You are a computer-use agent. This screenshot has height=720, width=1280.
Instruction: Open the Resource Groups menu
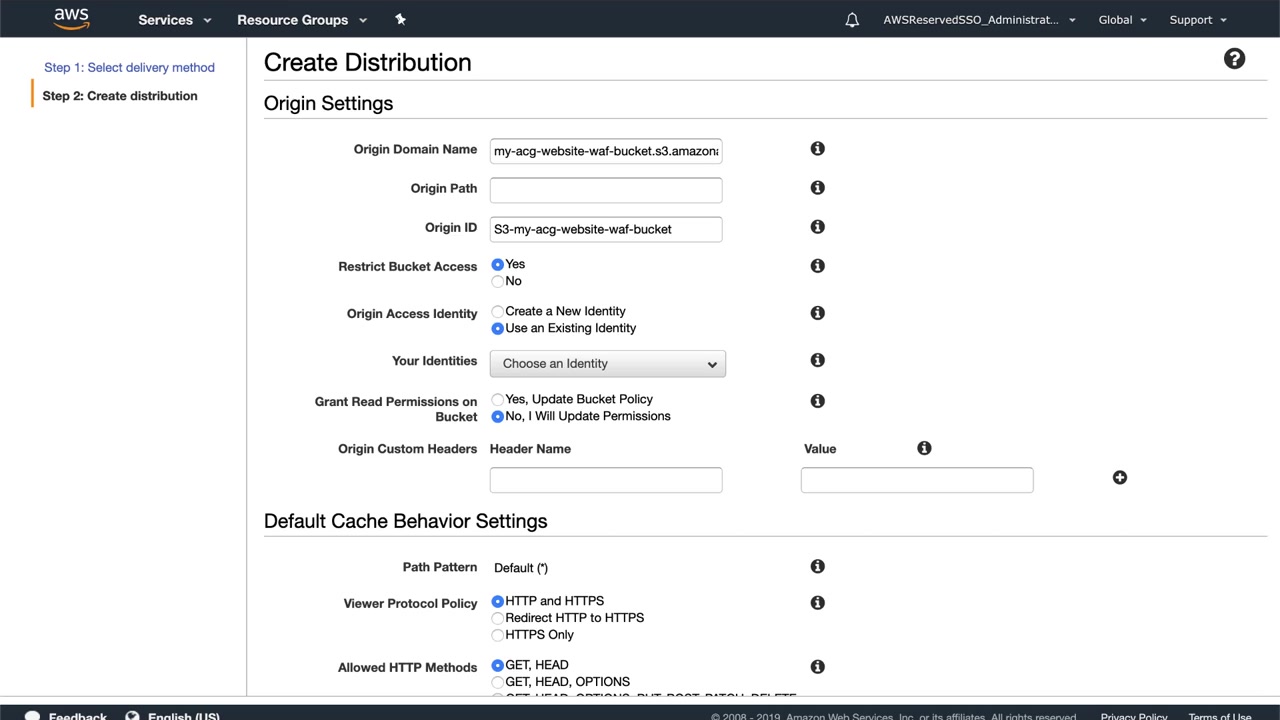[301, 20]
